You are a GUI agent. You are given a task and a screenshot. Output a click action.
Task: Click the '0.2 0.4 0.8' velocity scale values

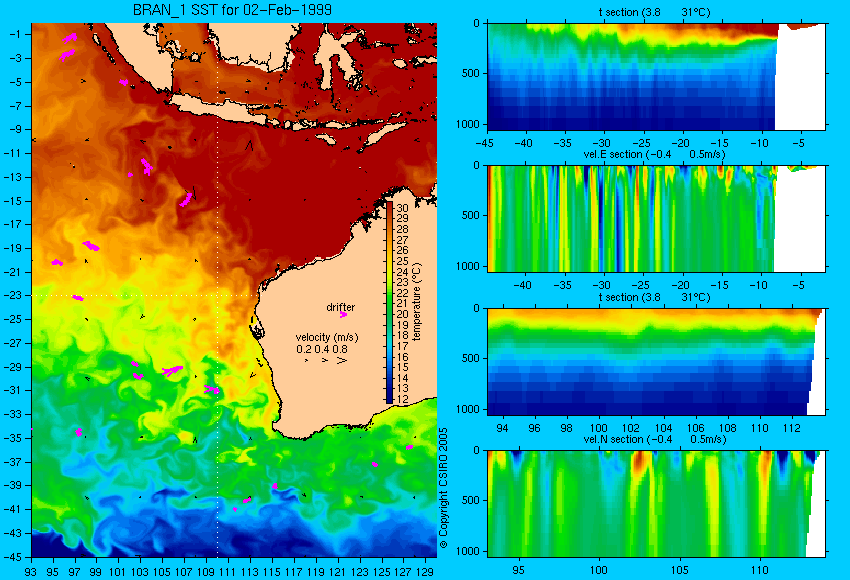tap(322, 349)
